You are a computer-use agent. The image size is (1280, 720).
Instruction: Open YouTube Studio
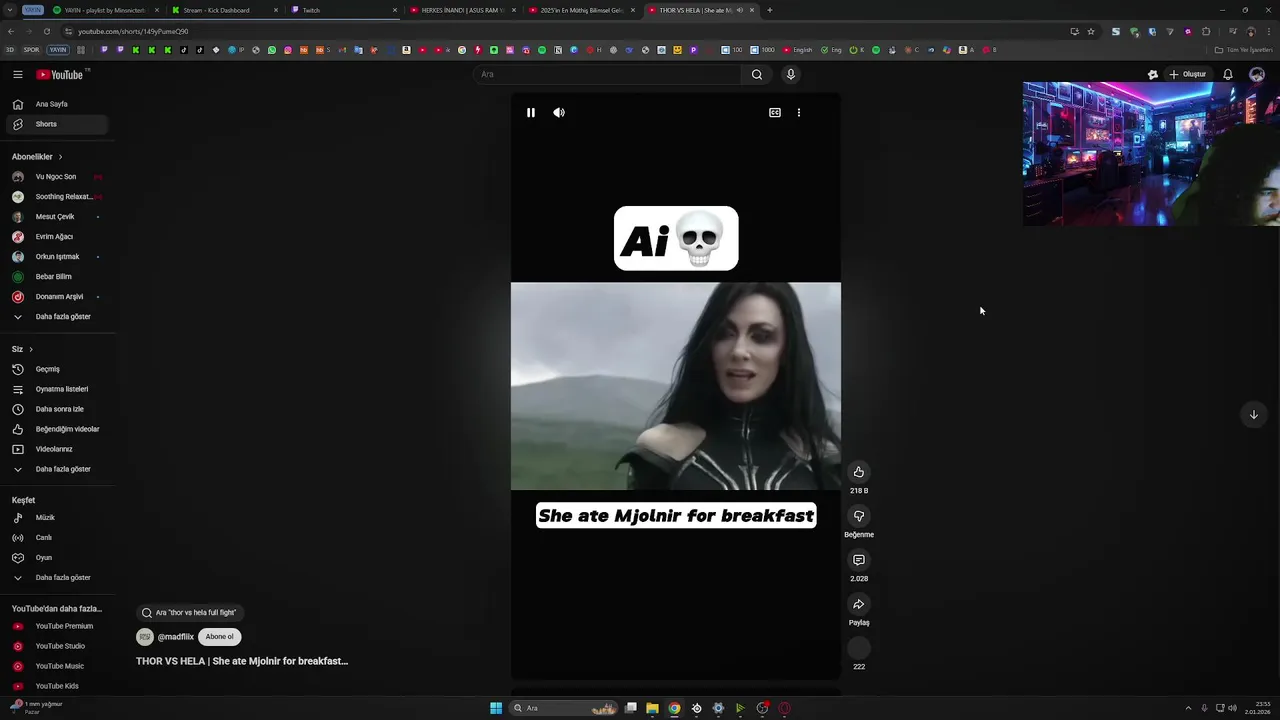[x=57, y=646]
